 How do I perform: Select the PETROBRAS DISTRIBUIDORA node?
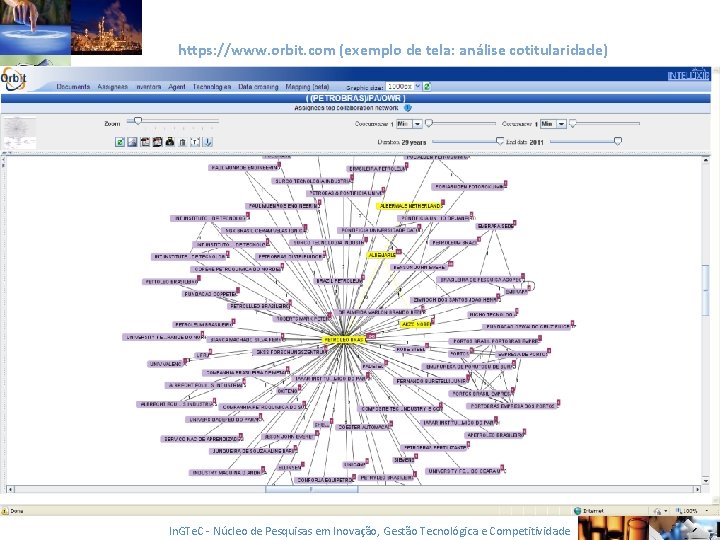point(290,257)
